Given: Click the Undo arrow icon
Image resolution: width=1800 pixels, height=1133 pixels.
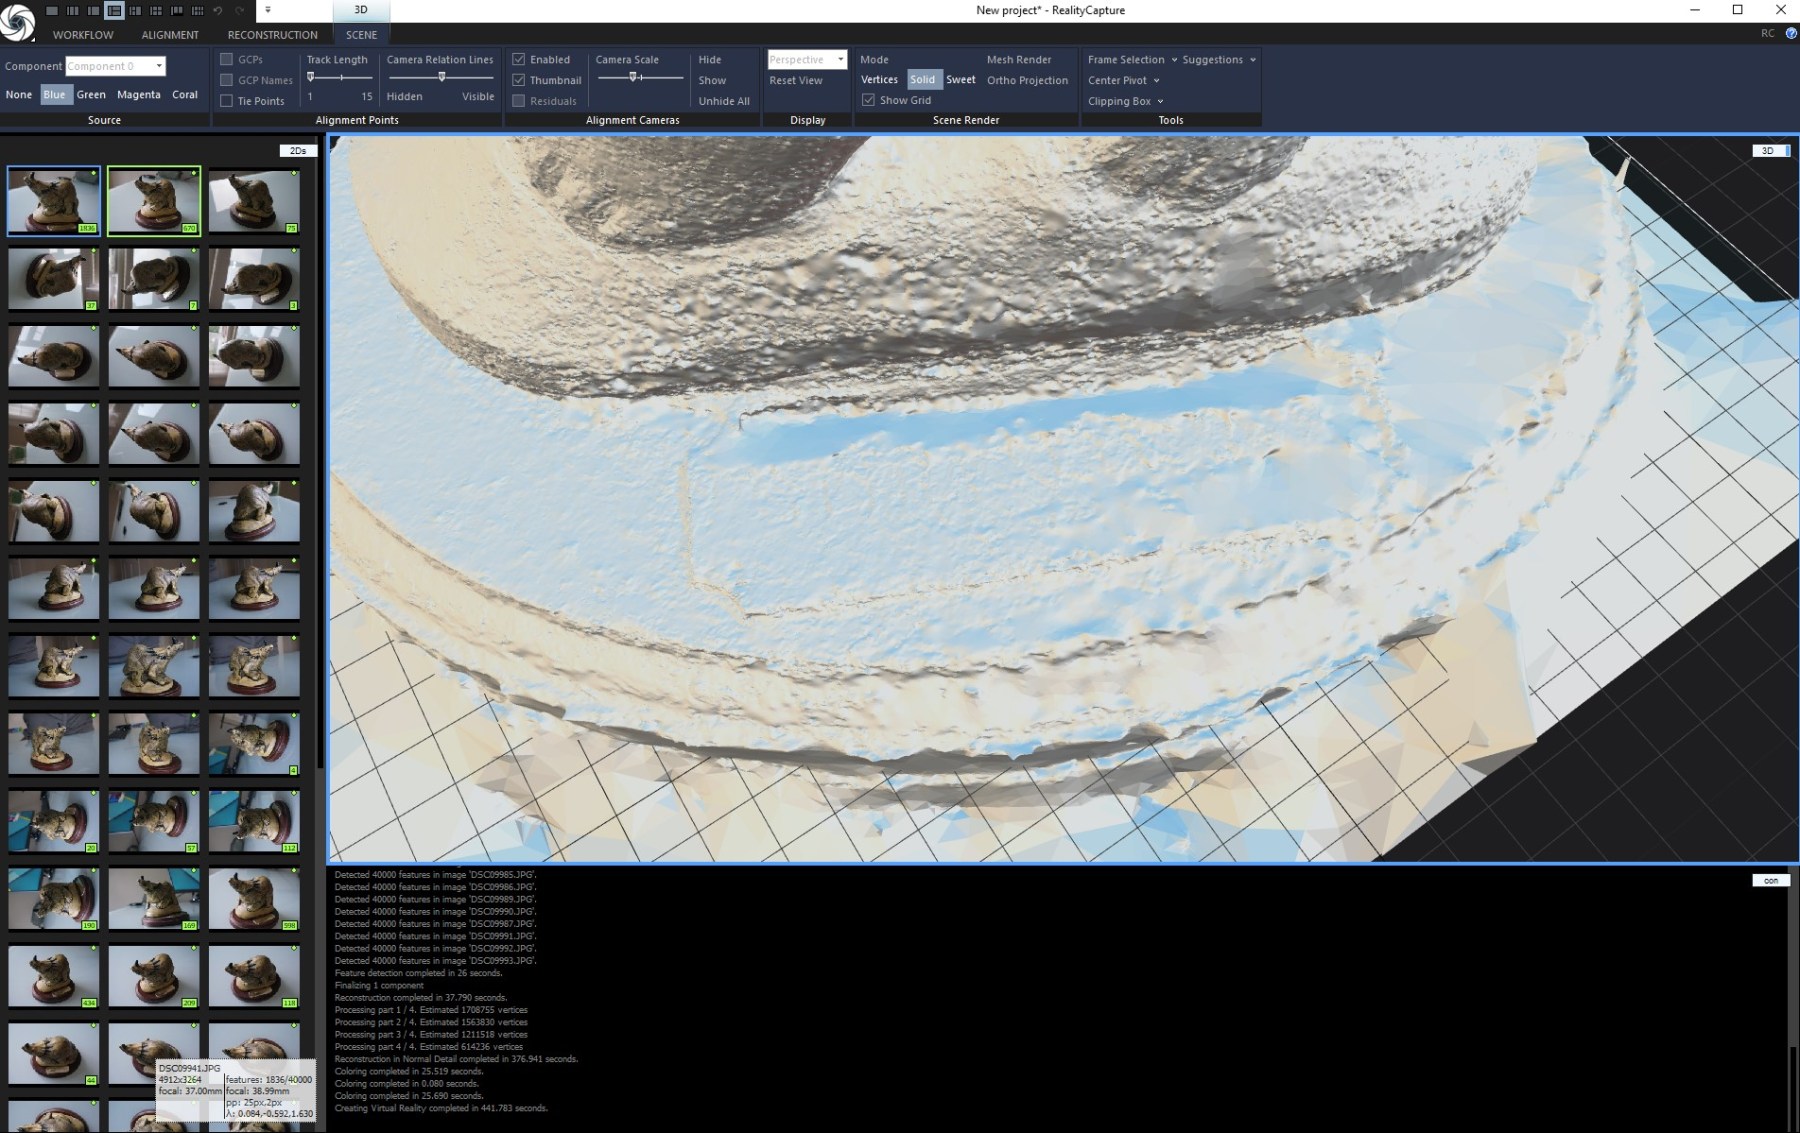Looking at the screenshot, I should pos(218,11).
